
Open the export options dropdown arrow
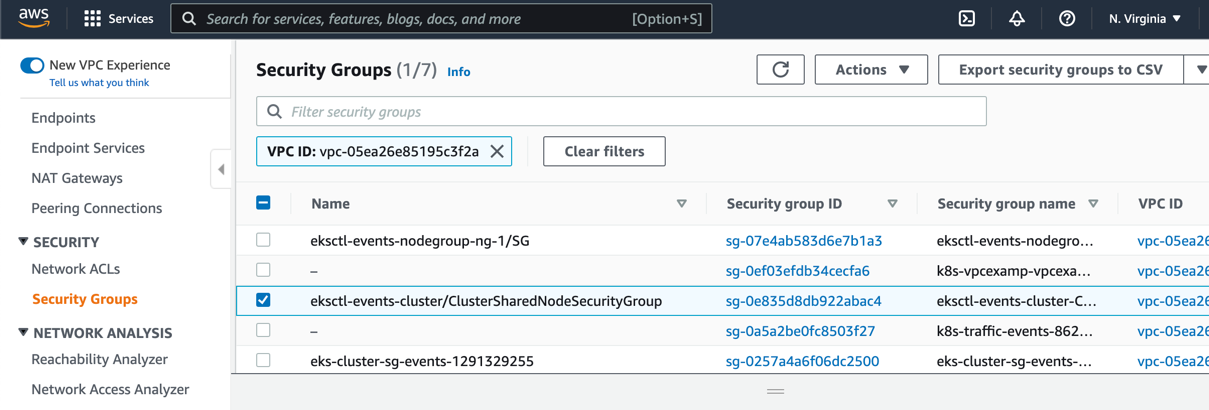tap(1199, 69)
